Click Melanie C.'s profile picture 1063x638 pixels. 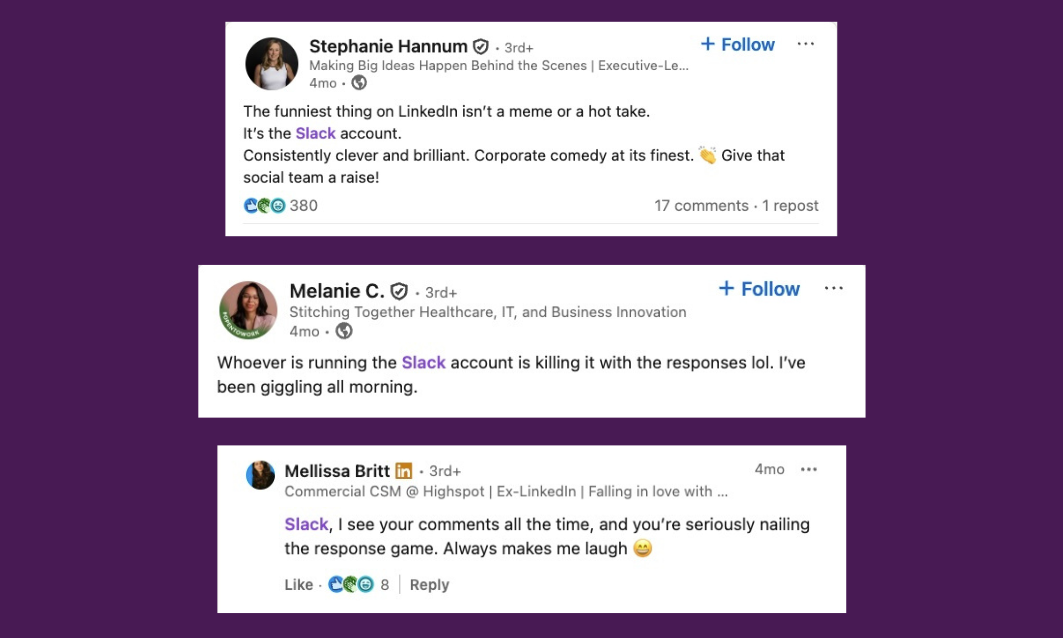[248, 310]
